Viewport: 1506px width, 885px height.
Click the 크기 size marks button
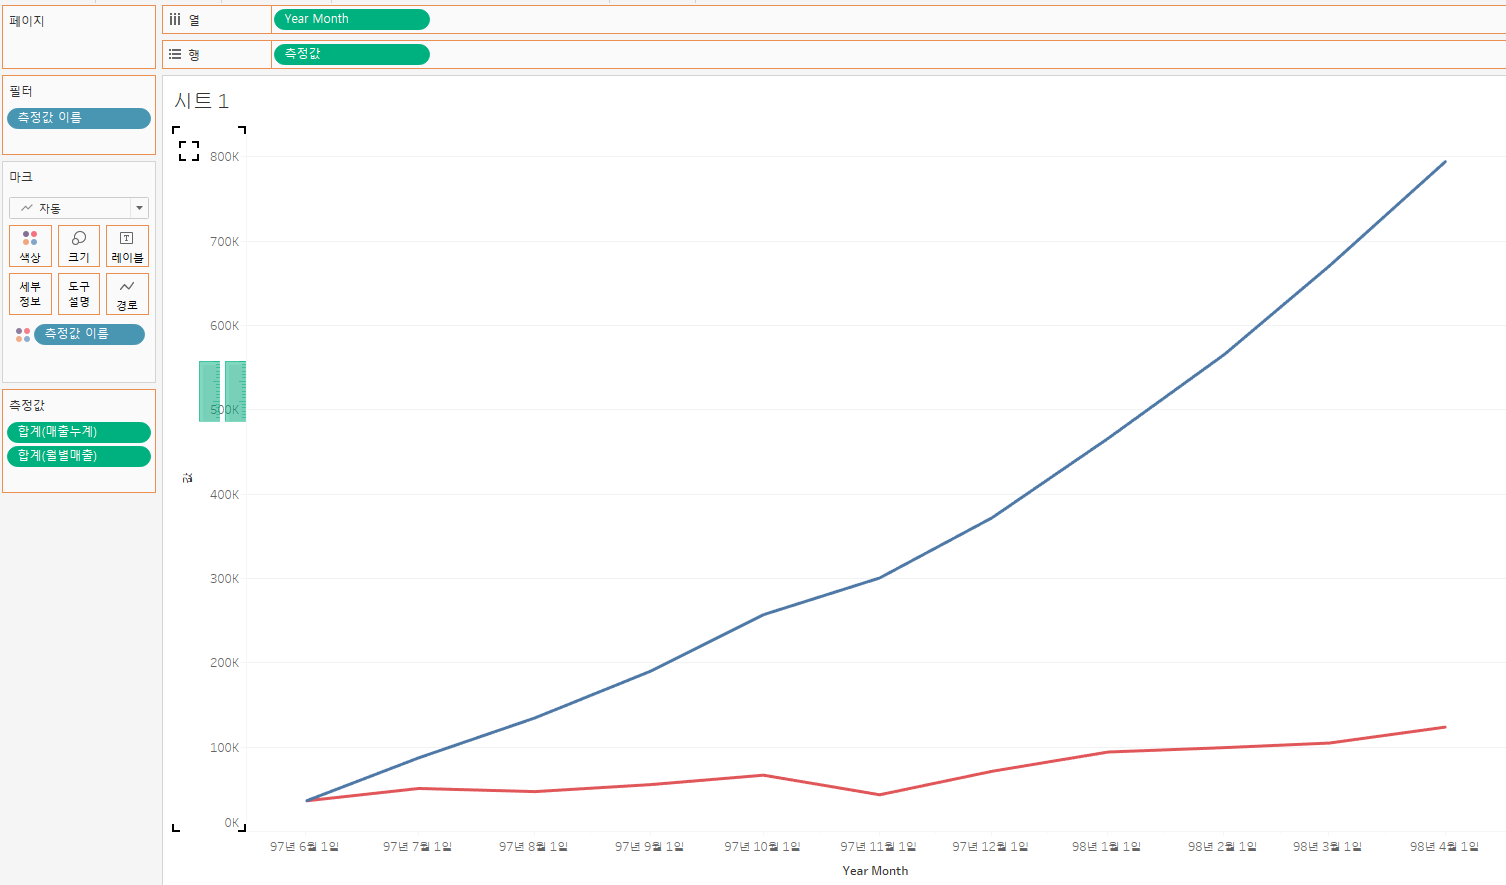tap(79, 246)
